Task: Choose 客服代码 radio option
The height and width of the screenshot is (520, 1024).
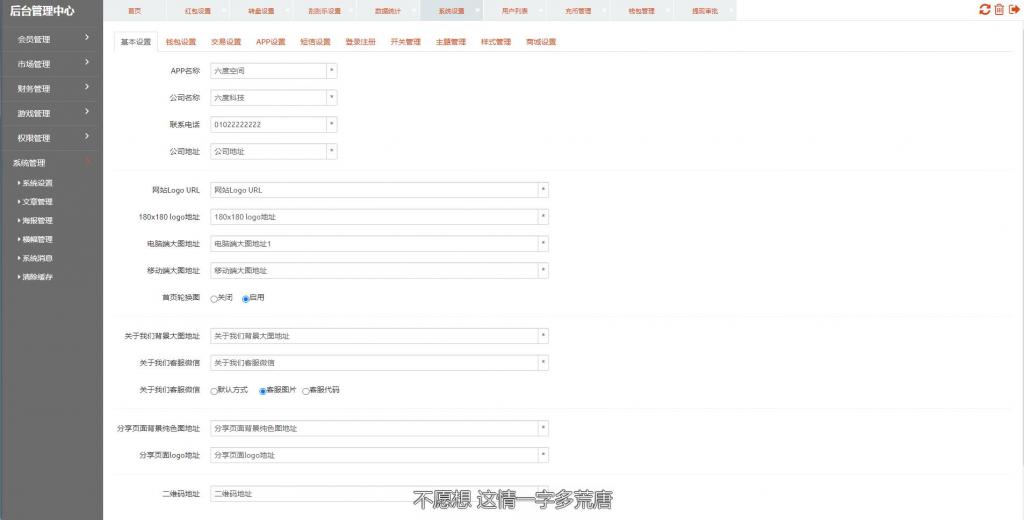Action: coord(306,390)
